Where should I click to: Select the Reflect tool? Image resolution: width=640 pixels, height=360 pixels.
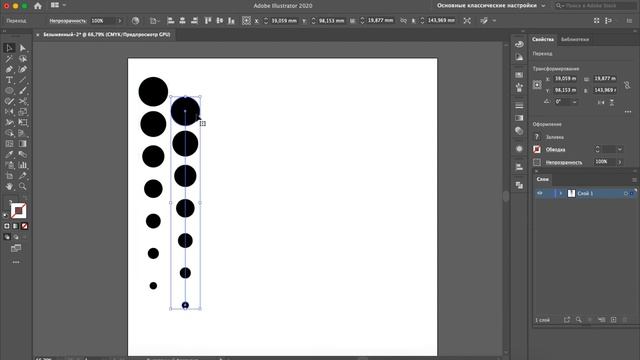pyautogui.click(x=9, y=112)
